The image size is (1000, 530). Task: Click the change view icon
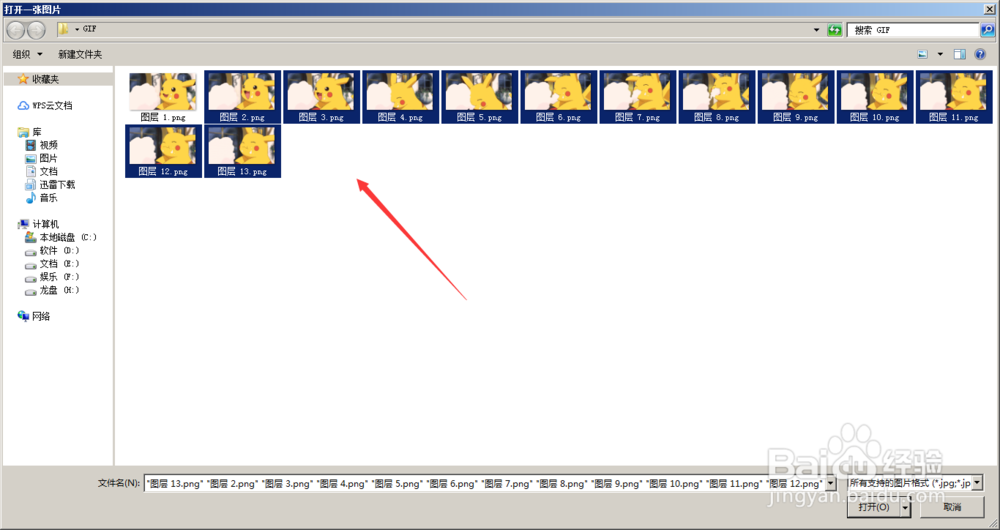pyautogui.click(x=922, y=54)
